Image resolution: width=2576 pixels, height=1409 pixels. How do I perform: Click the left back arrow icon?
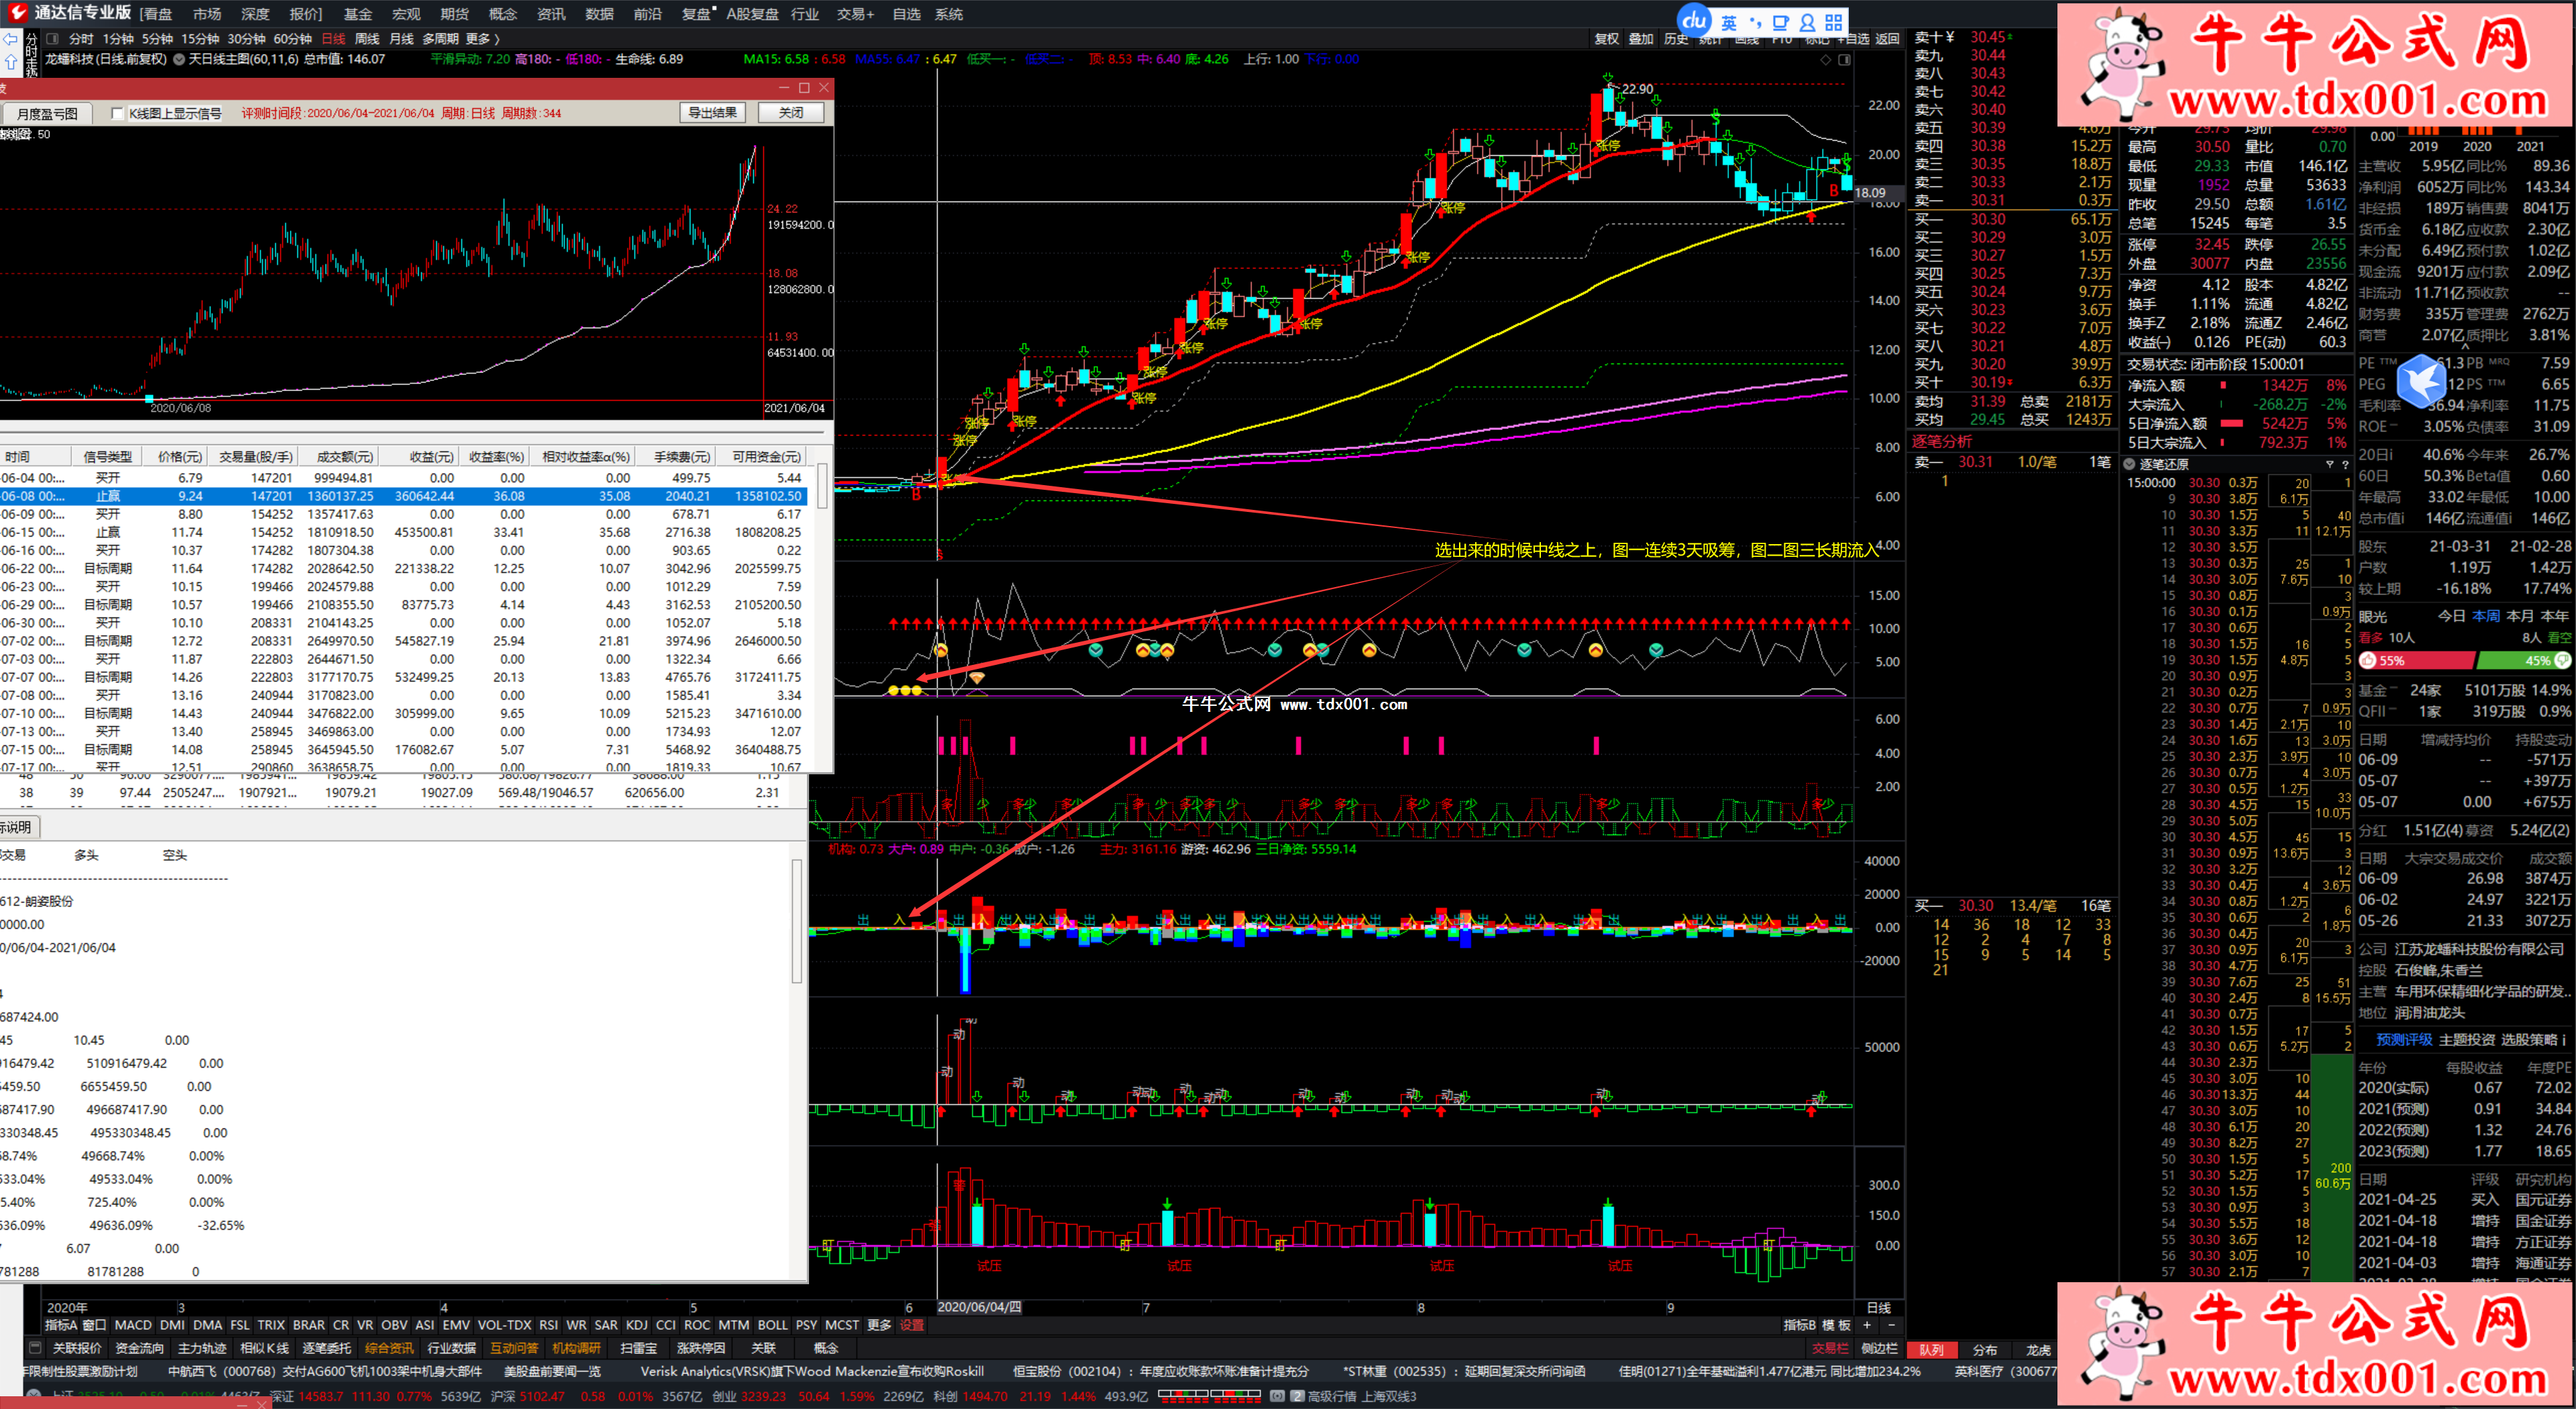click(x=10, y=39)
